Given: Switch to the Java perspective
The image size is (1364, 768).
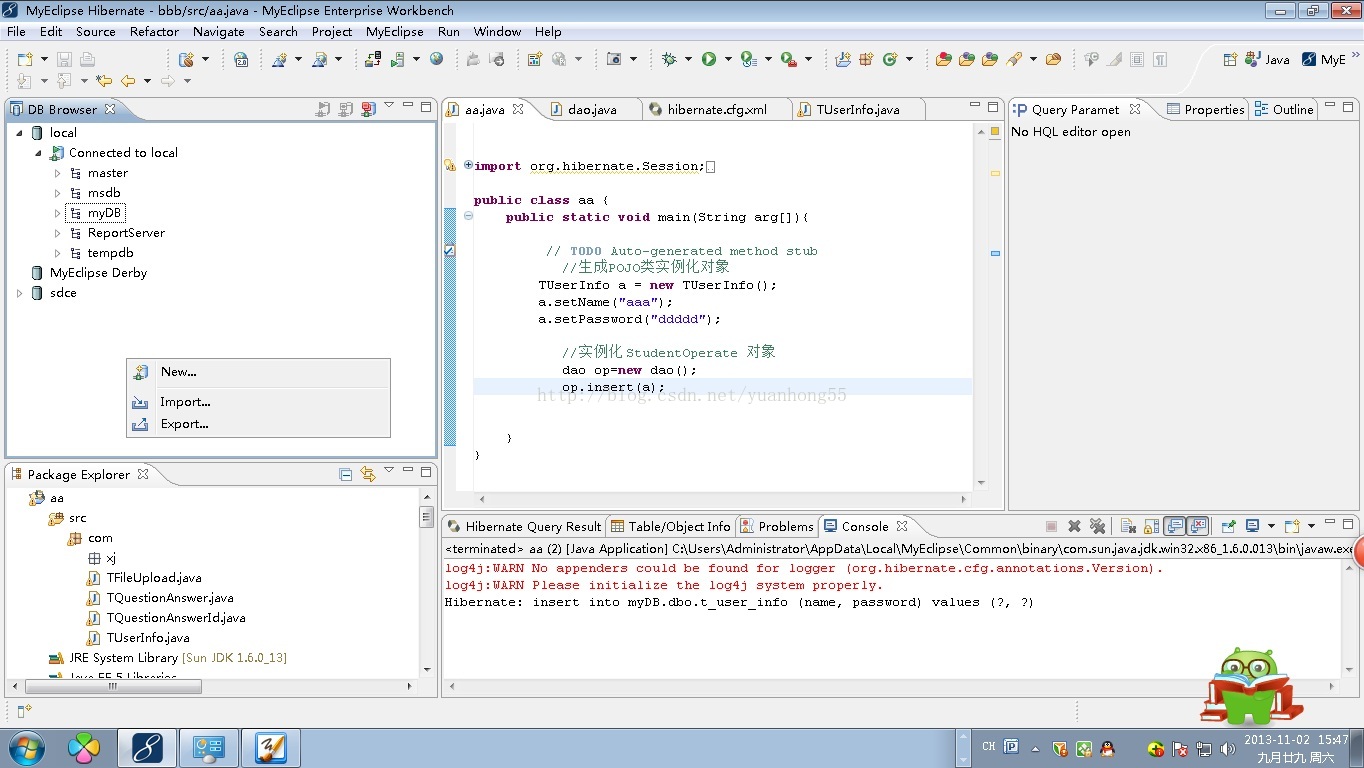Looking at the screenshot, I should pos(1267,60).
